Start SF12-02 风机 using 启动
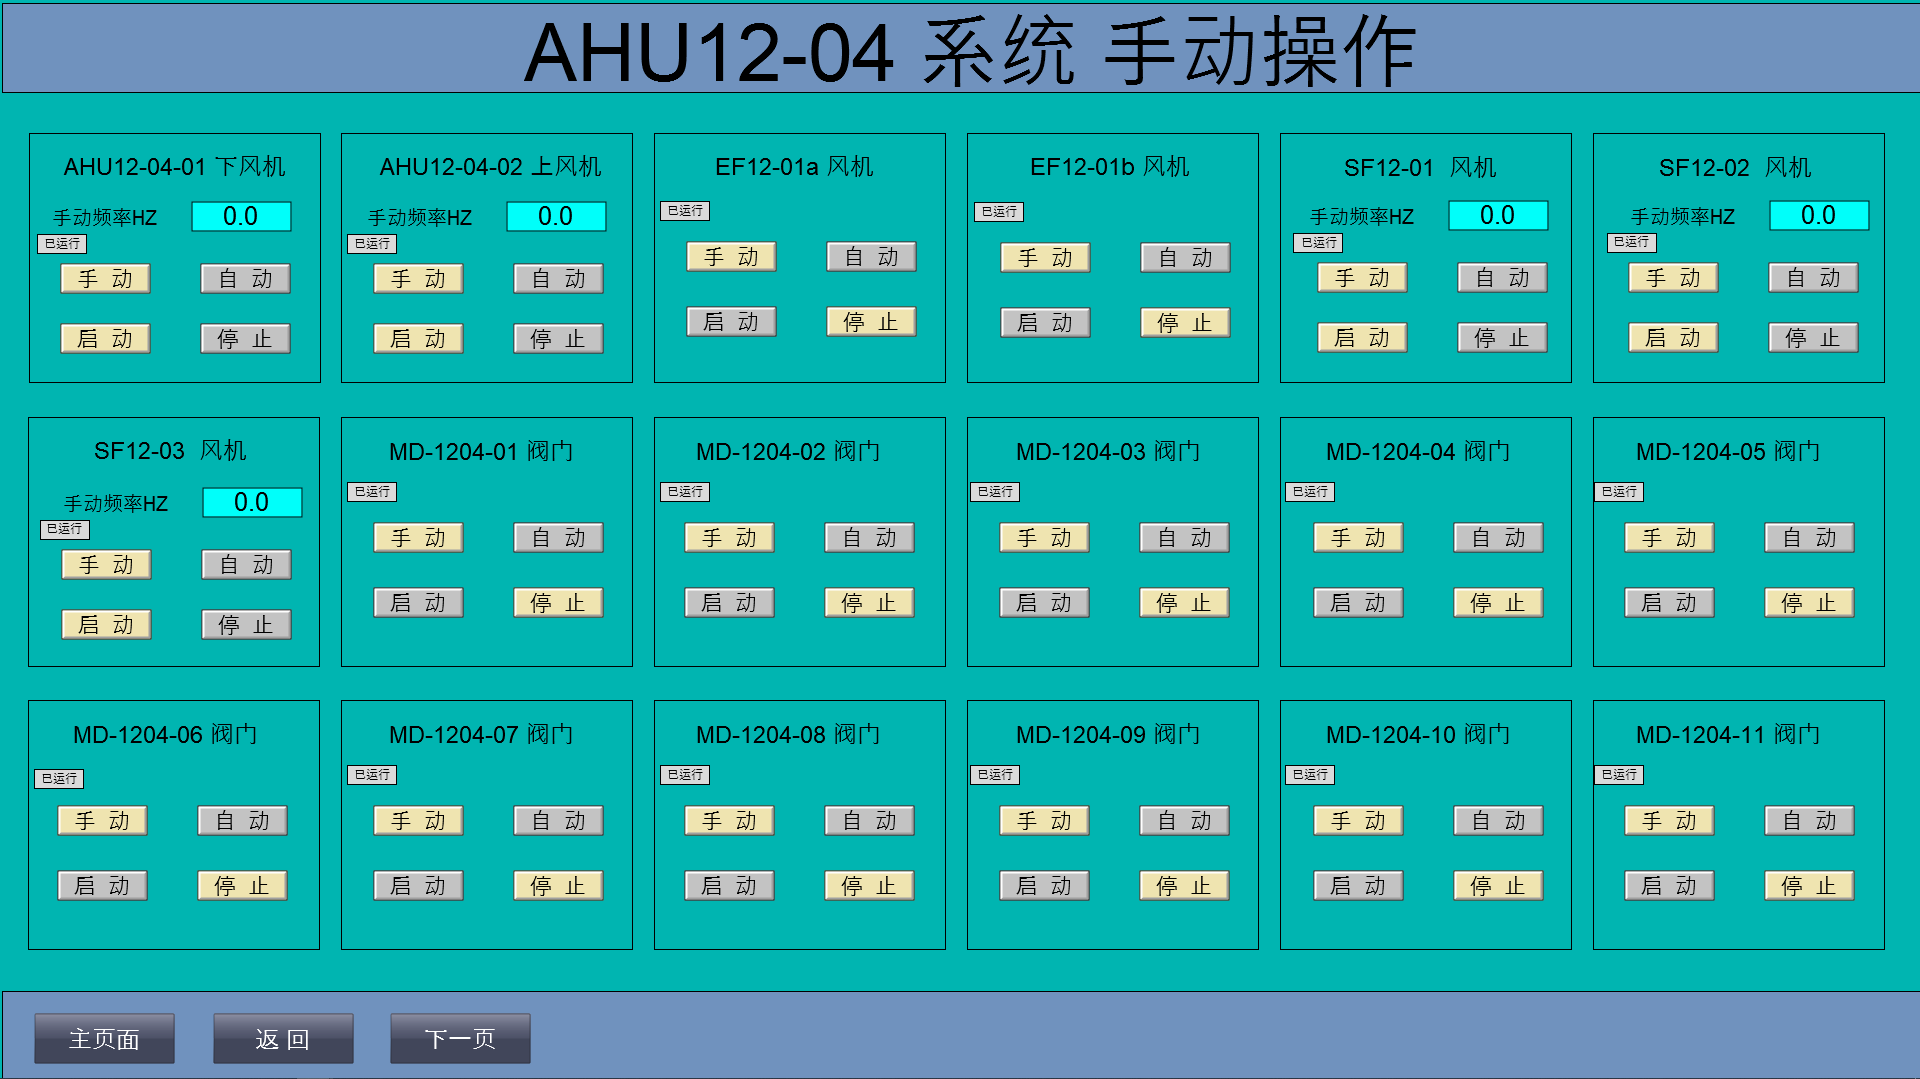1920x1079 pixels. (x=1671, y=337)
